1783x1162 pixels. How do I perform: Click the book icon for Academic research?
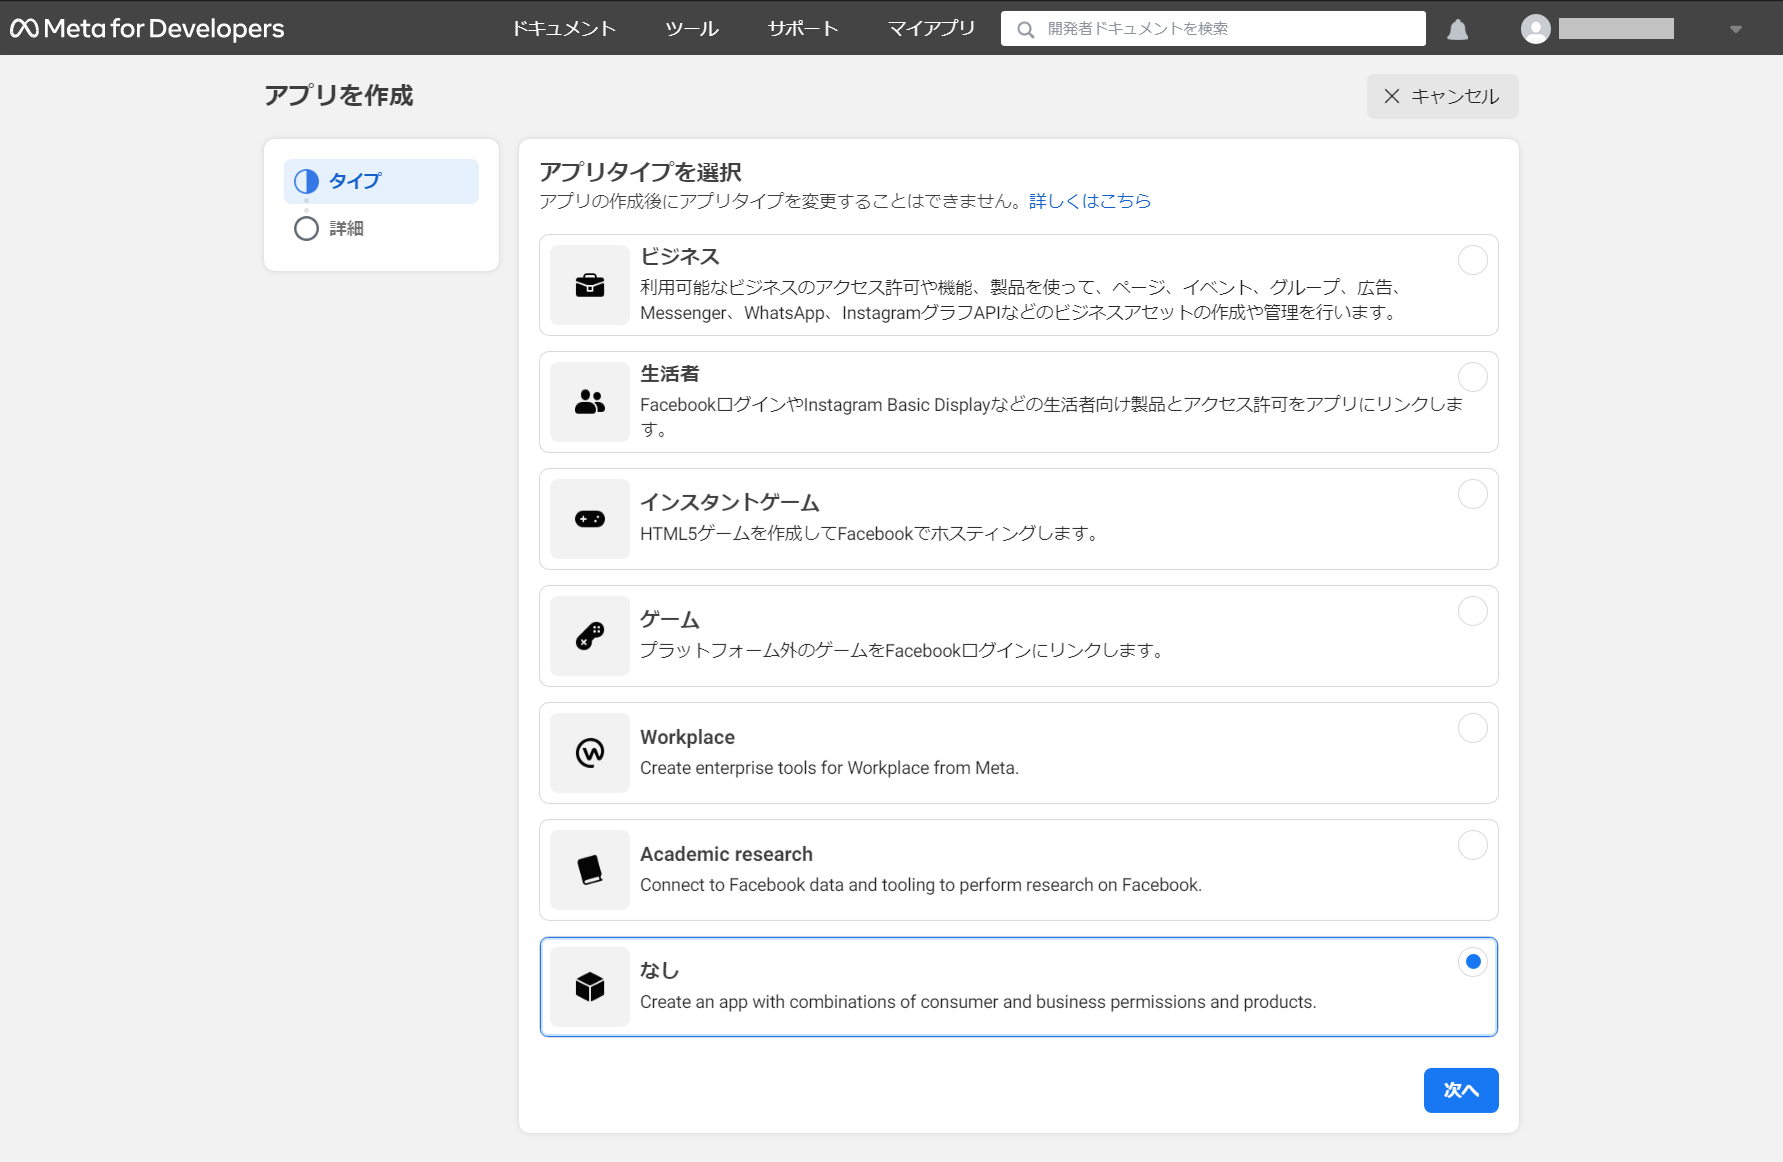point(590,870)
